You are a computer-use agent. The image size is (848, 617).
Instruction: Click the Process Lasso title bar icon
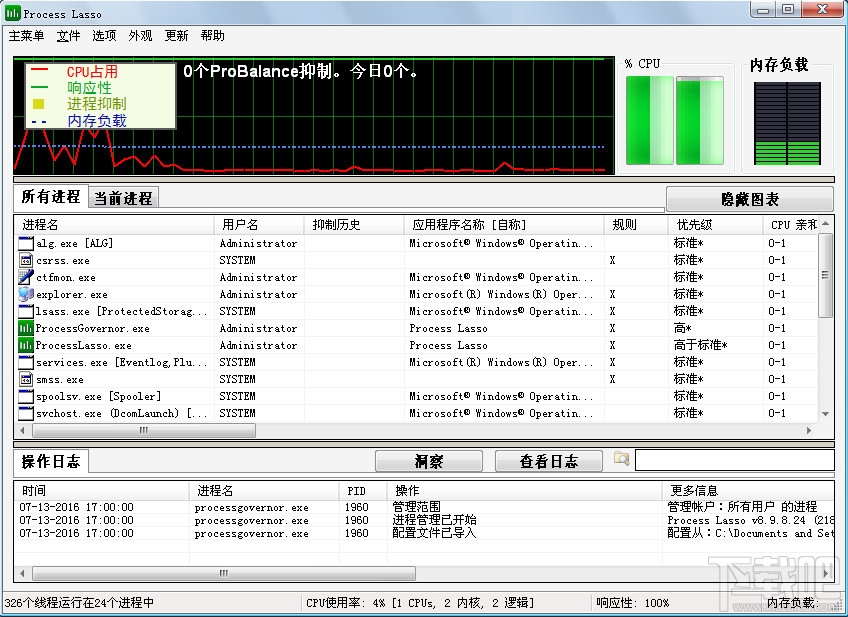(x=12, y=13)
